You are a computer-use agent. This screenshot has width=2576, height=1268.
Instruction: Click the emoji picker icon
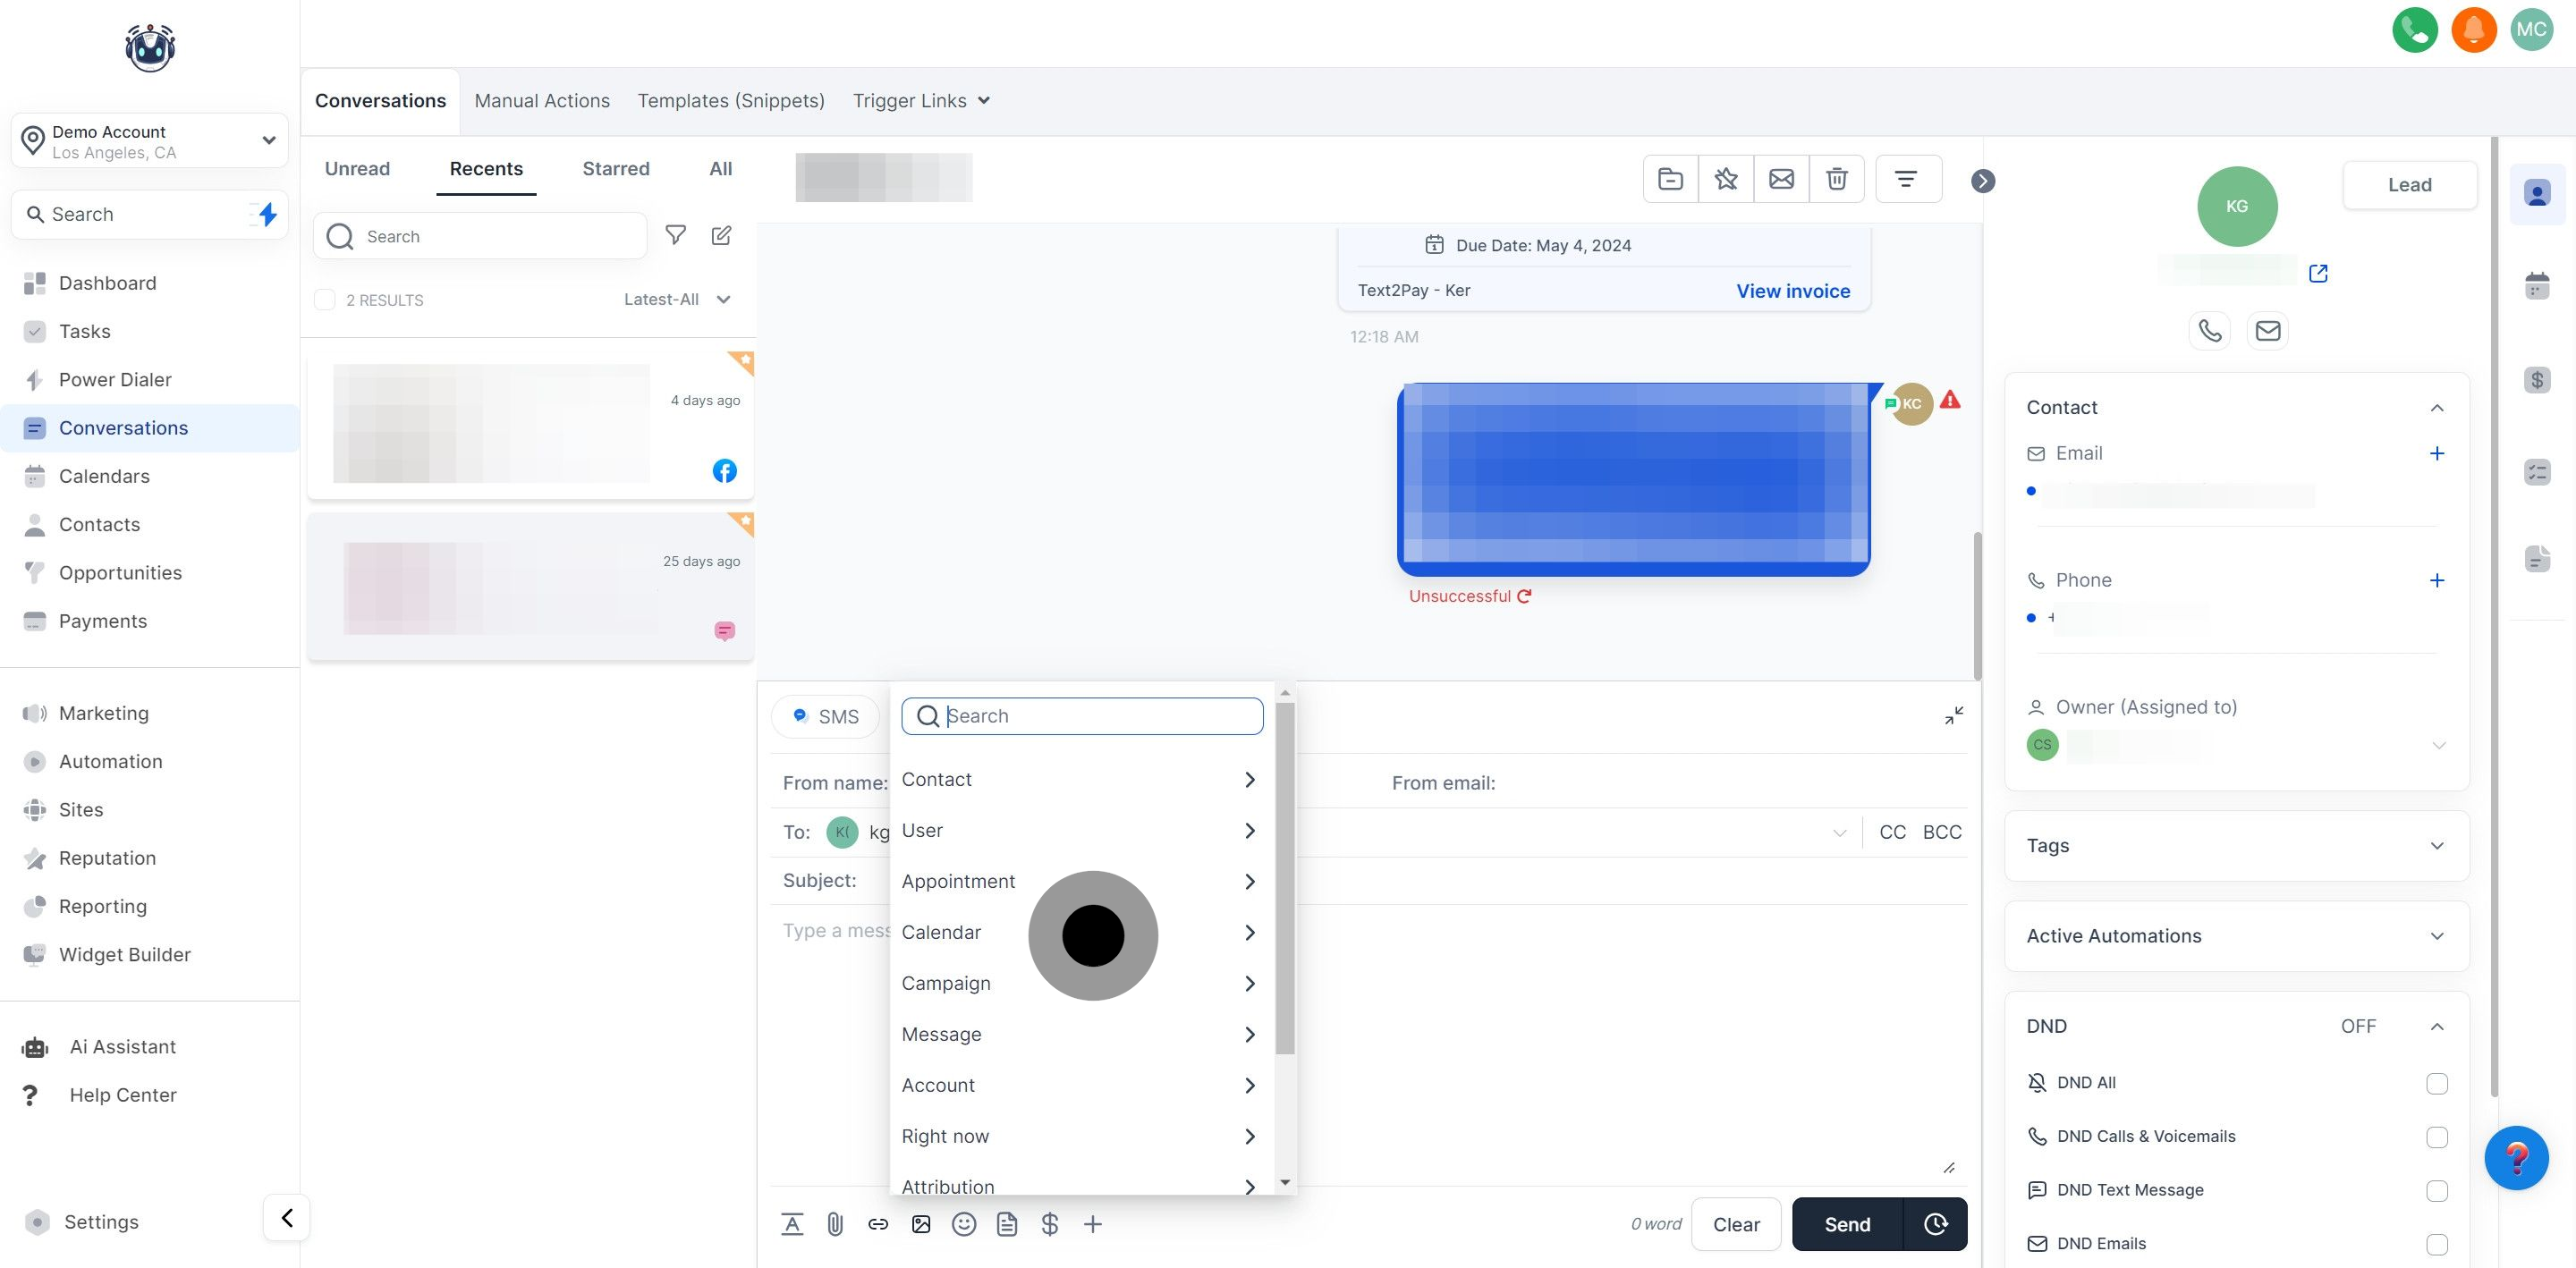coord(963,1224)
